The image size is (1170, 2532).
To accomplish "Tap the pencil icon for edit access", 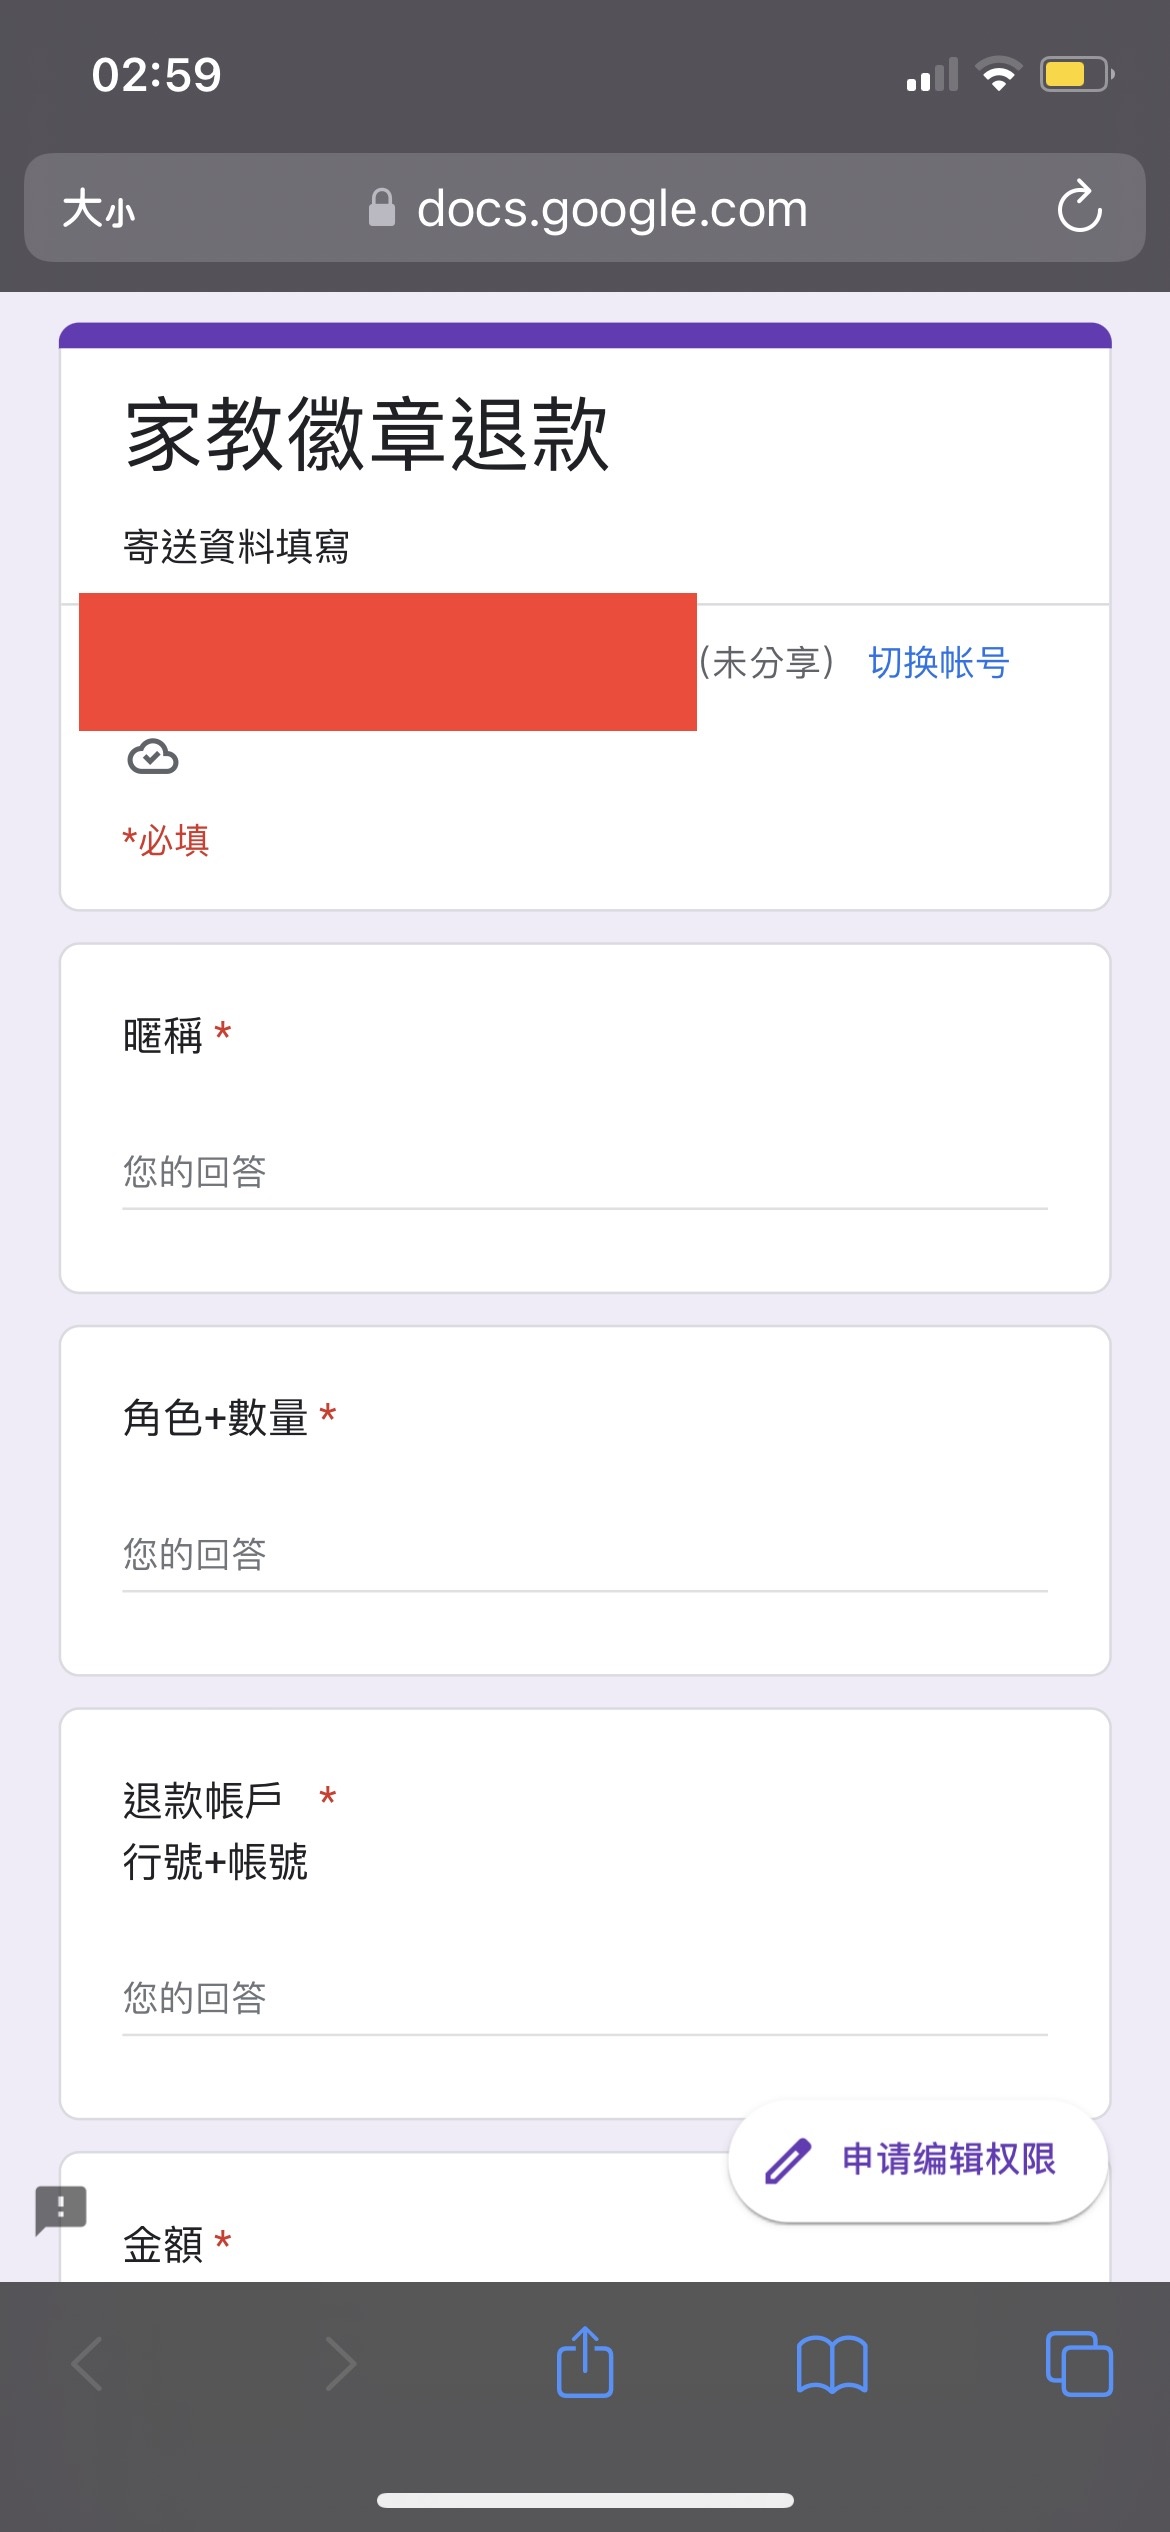I will click(x=788, y=2160).
